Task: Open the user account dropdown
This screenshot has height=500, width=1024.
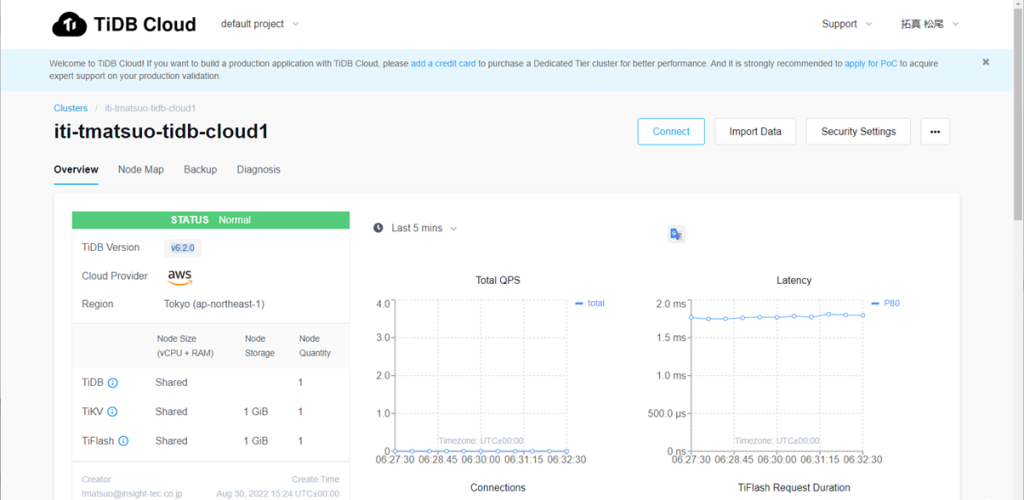Action: (x=930, y=24)
